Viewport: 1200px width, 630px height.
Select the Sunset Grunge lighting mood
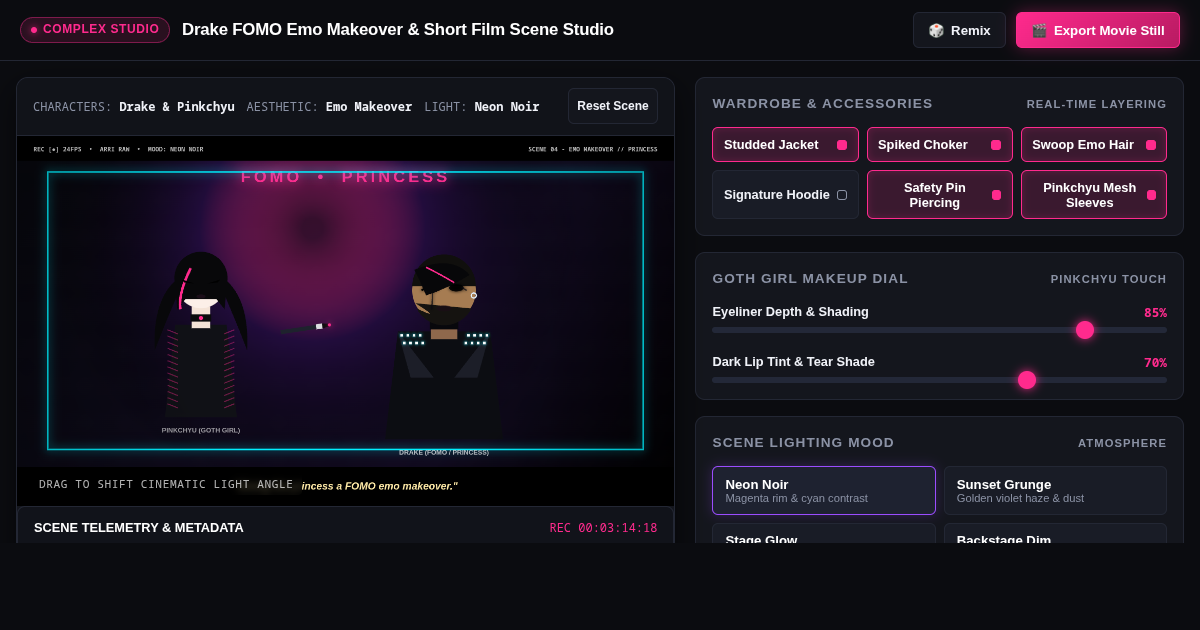click(x=1055, y=490)
